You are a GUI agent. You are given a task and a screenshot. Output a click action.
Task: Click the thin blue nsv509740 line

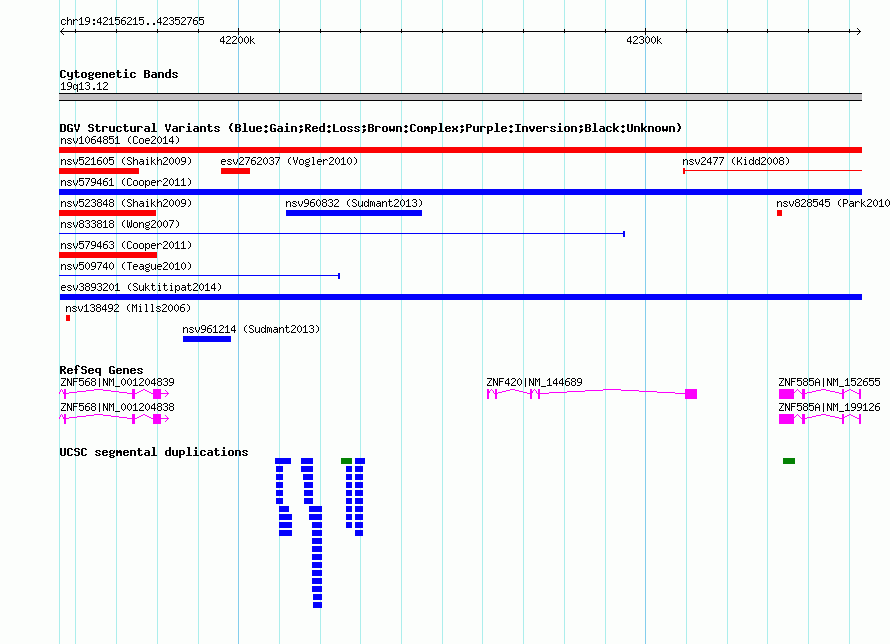[199, 276]
